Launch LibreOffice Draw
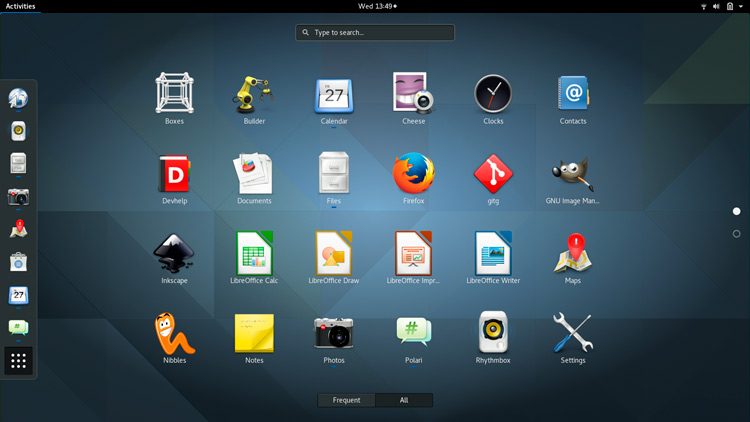Screen dimensions: 750x422 point(334,253)
